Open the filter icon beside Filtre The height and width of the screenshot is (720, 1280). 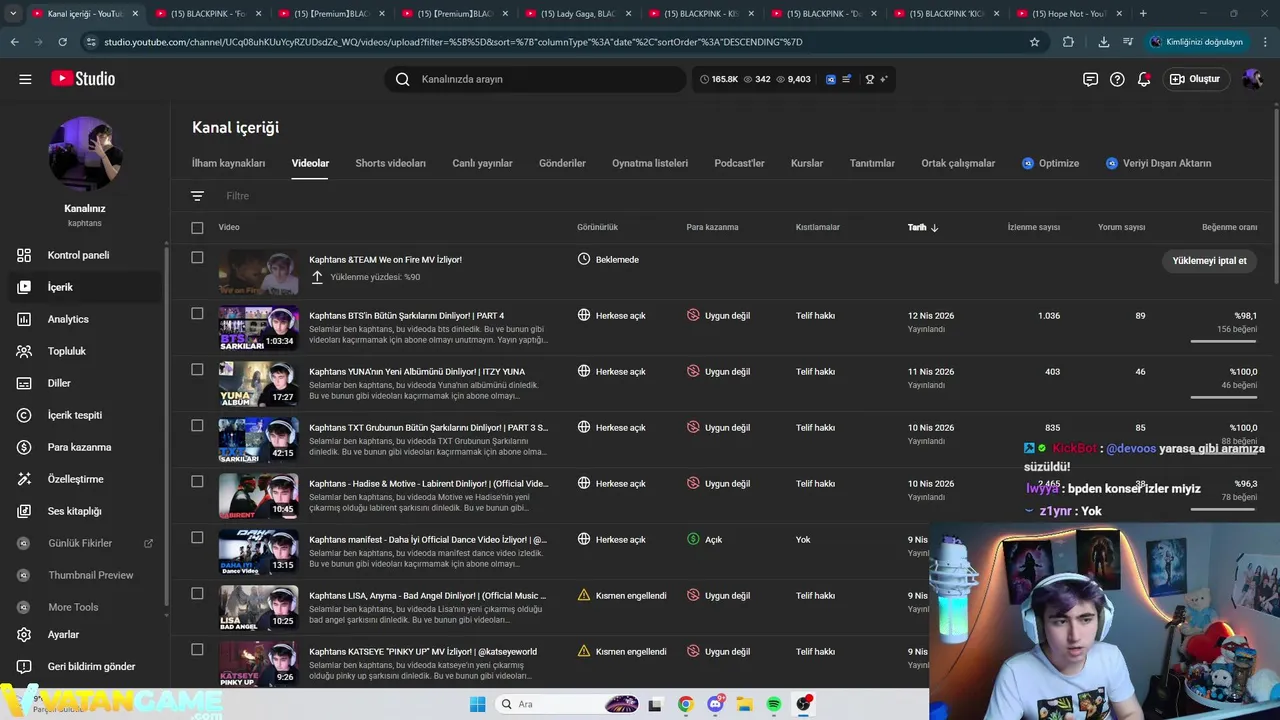197,196
